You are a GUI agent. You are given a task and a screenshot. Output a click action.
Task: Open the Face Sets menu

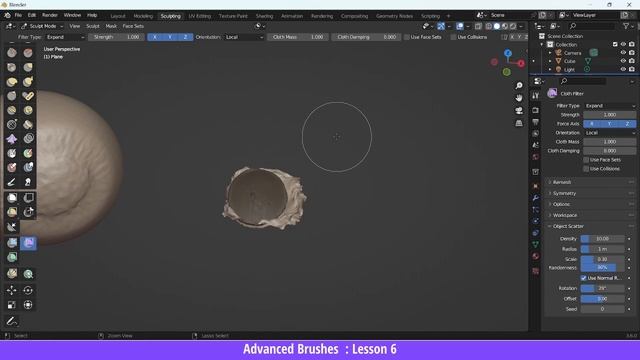133,26
